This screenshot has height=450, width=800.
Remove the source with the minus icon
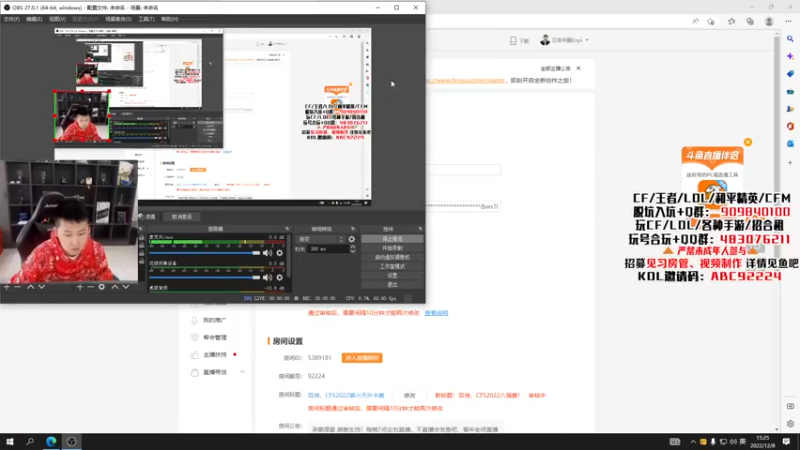click(90, 287)
